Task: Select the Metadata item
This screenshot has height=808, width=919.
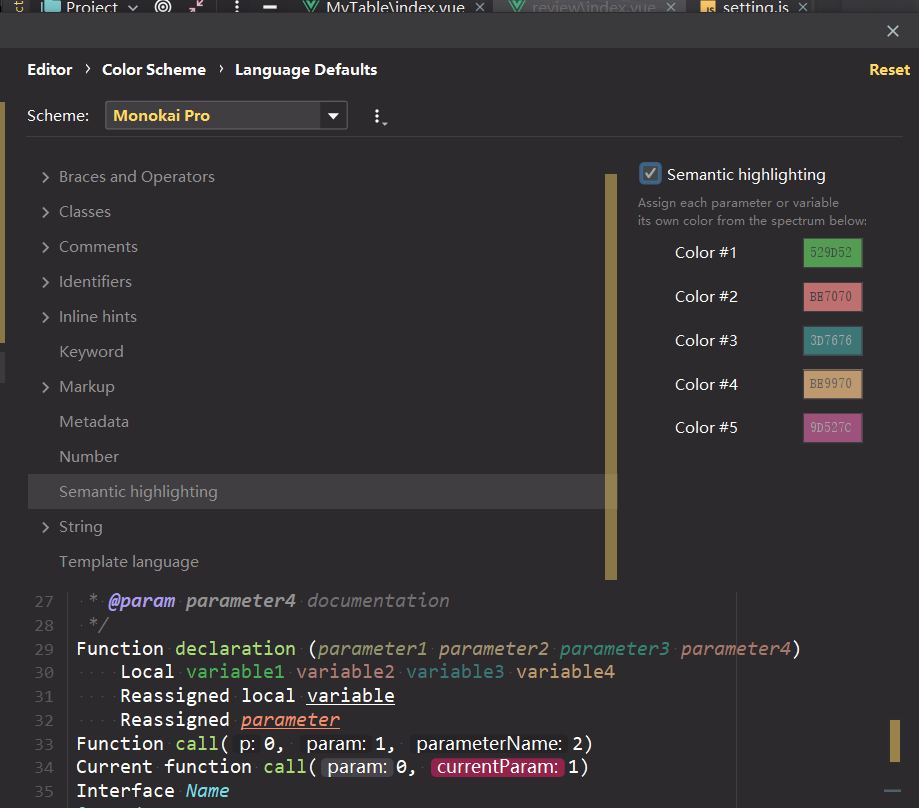Action: (x=94, y=422)
